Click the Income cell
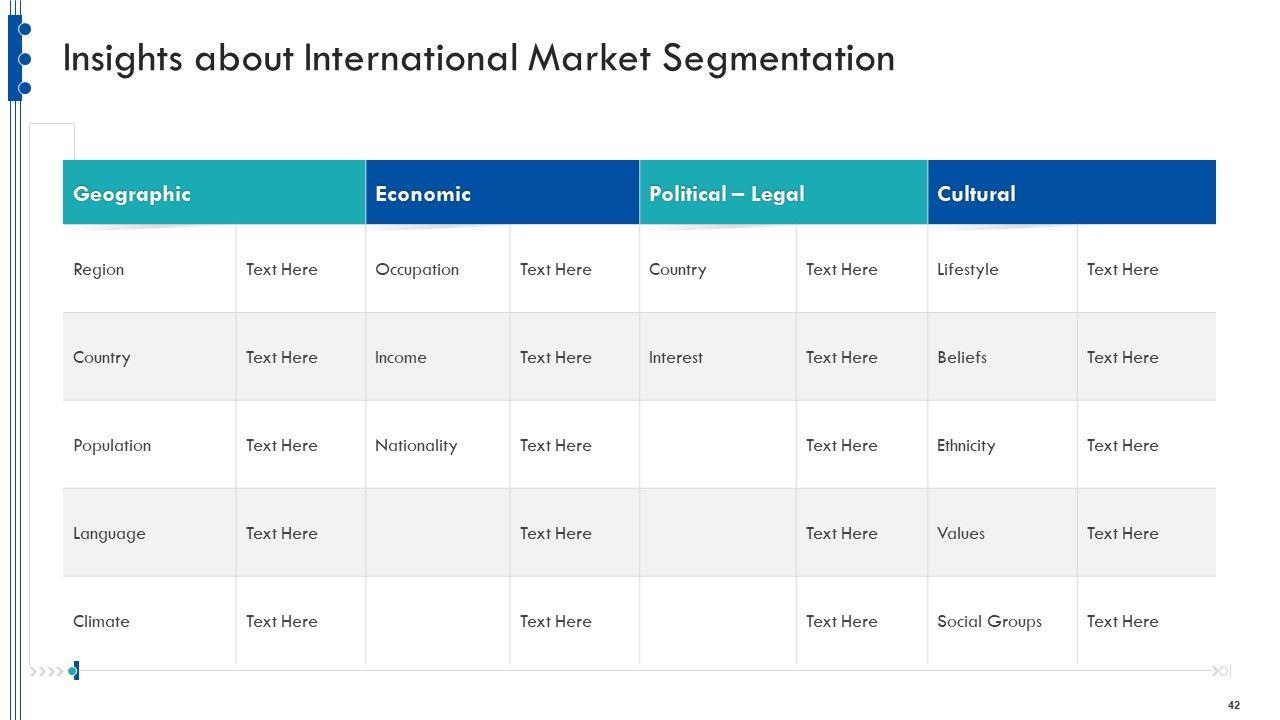Viewport: 1280px width, 720px height. click(x=400, y=358)
